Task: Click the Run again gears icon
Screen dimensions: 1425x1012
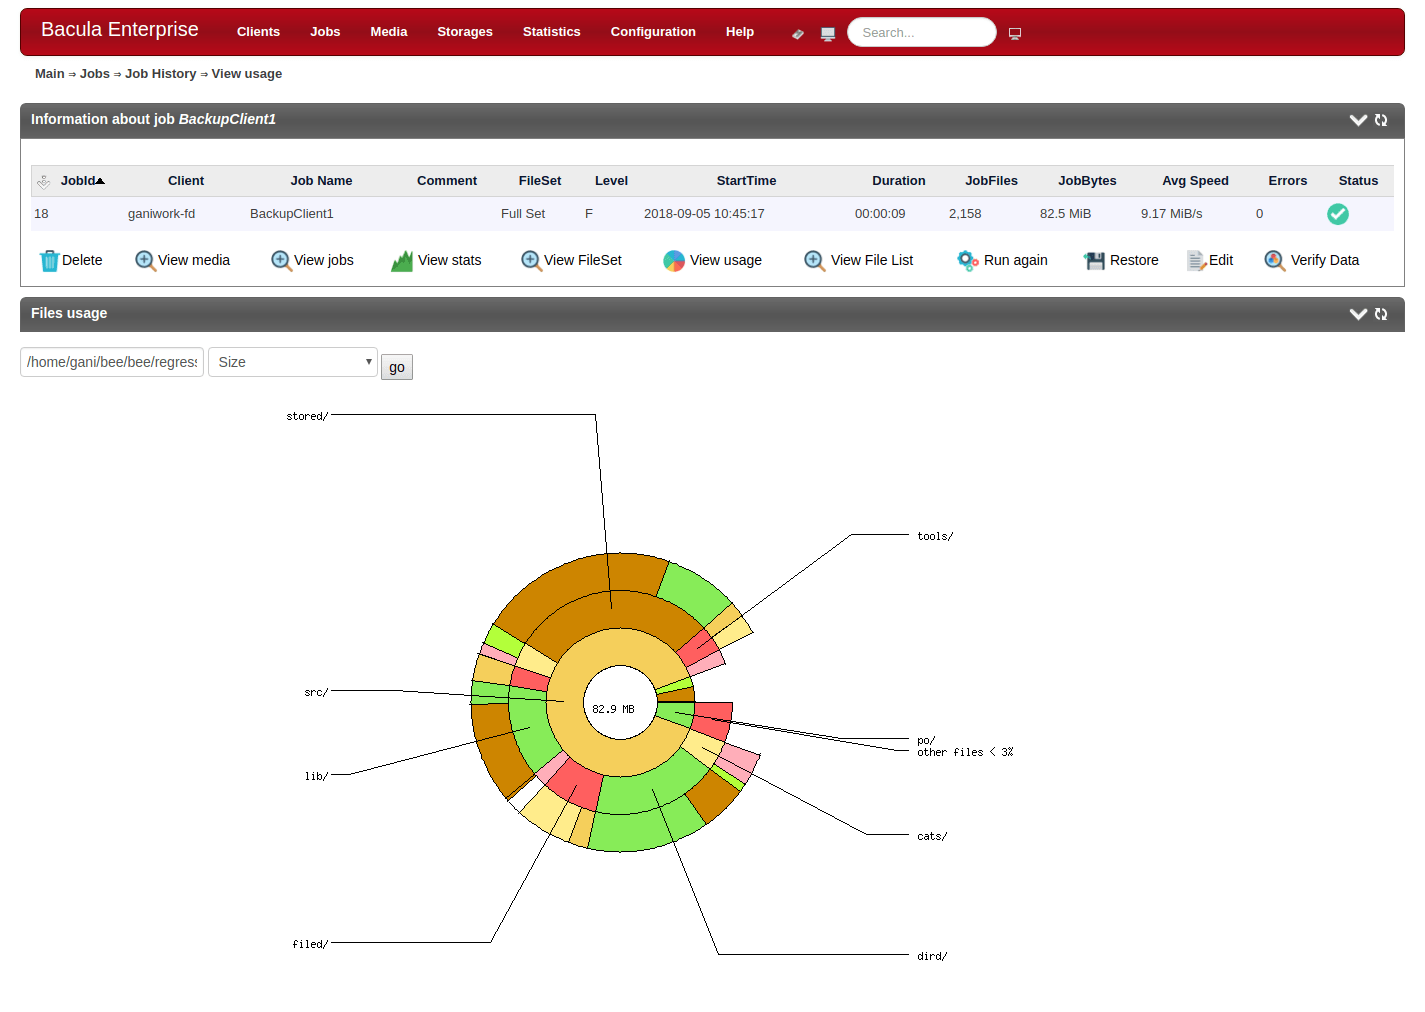Action: (968, 261)
